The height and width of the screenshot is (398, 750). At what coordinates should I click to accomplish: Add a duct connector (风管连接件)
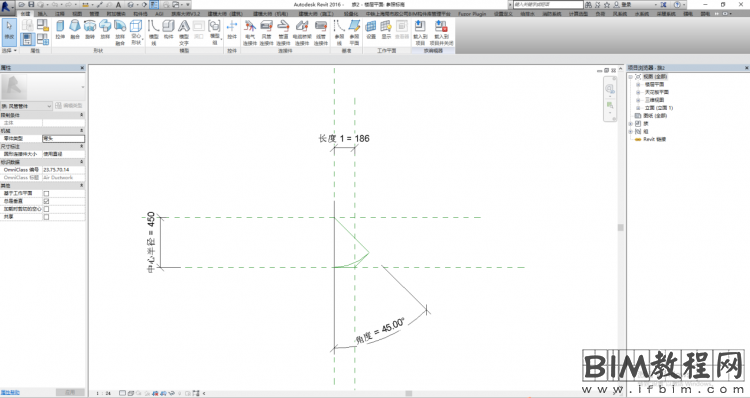tap(266, 33)
